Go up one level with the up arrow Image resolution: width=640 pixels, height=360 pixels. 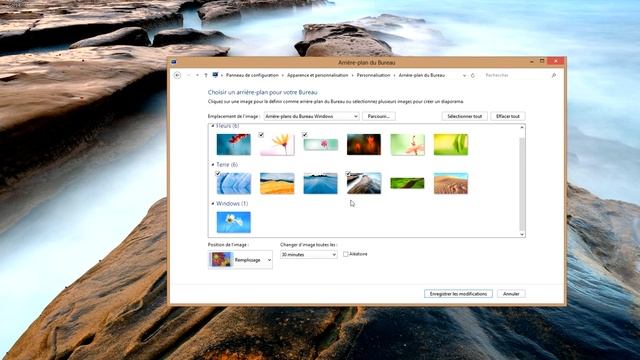[x=206, y=75]
